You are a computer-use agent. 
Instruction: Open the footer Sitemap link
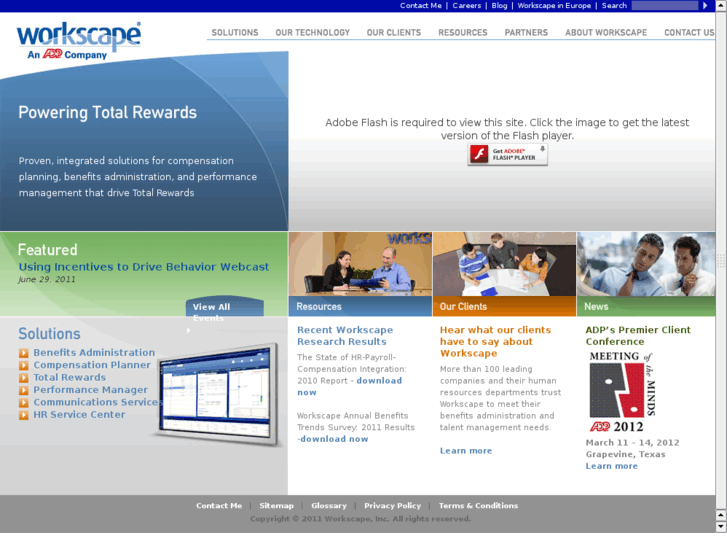click(x=276, y=506)
